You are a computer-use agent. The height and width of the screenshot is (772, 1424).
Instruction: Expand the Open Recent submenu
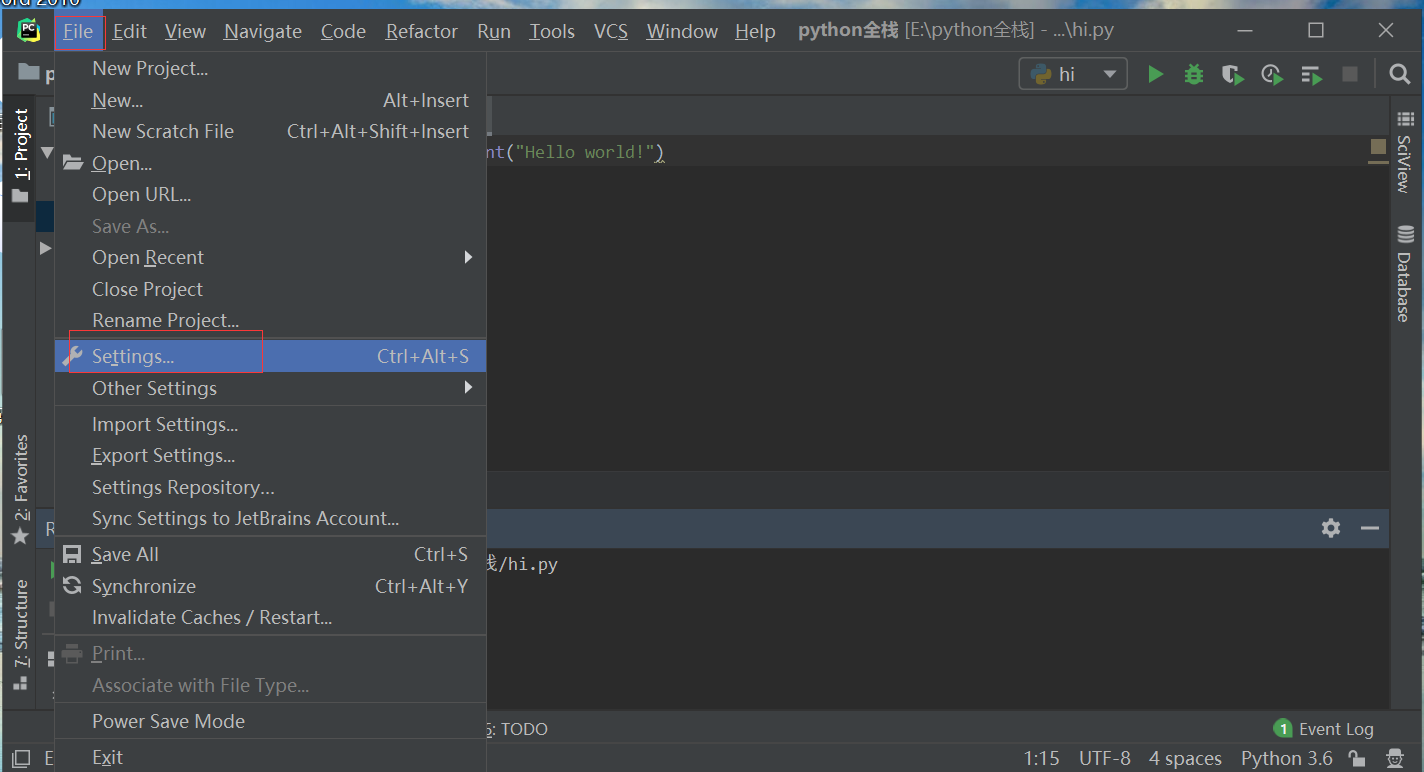[x=270, y=257]
